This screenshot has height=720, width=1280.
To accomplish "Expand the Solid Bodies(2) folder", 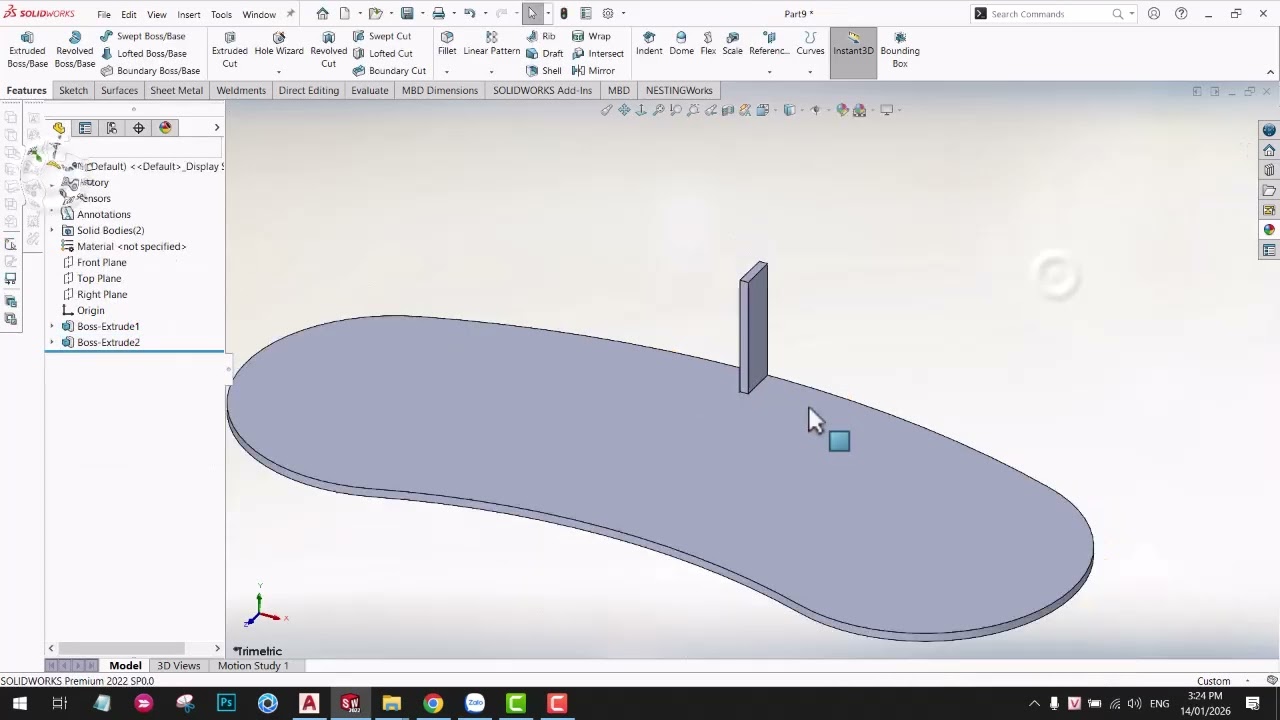I will click(52, 231).
